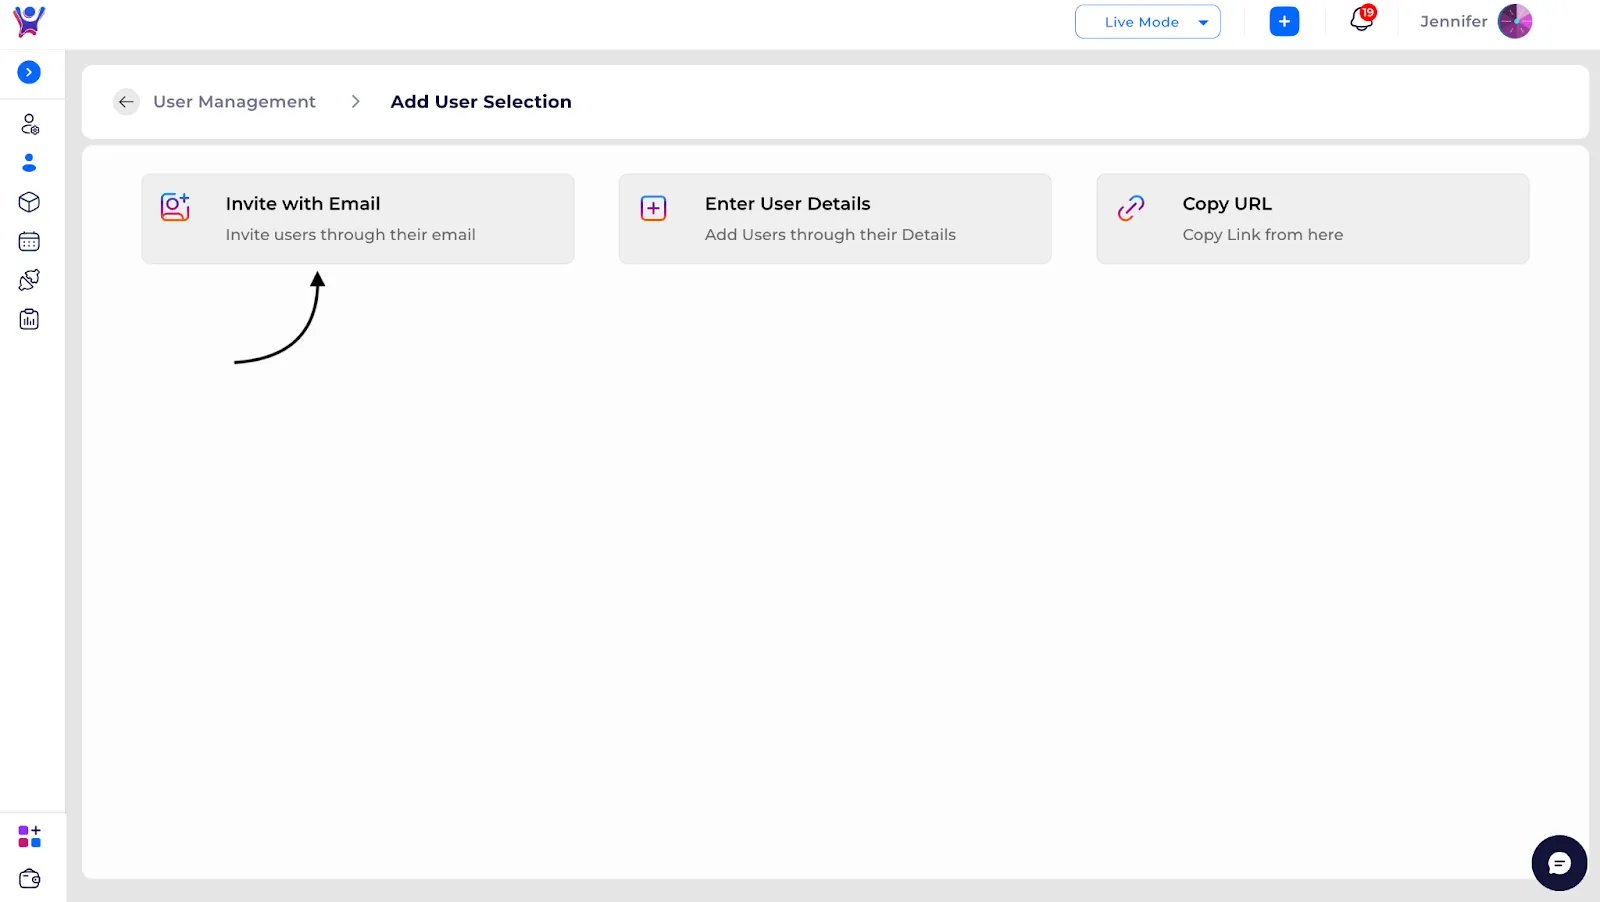Click the Enter User Details plus icon
This screenshot has width=1600, height=902.
653,208
